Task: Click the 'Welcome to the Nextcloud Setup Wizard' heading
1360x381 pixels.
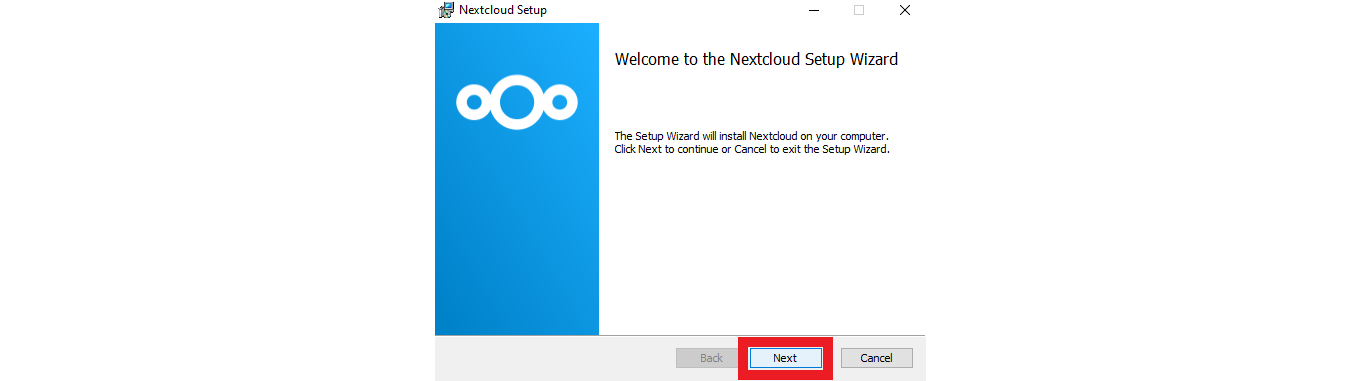Action: point(756,59)
